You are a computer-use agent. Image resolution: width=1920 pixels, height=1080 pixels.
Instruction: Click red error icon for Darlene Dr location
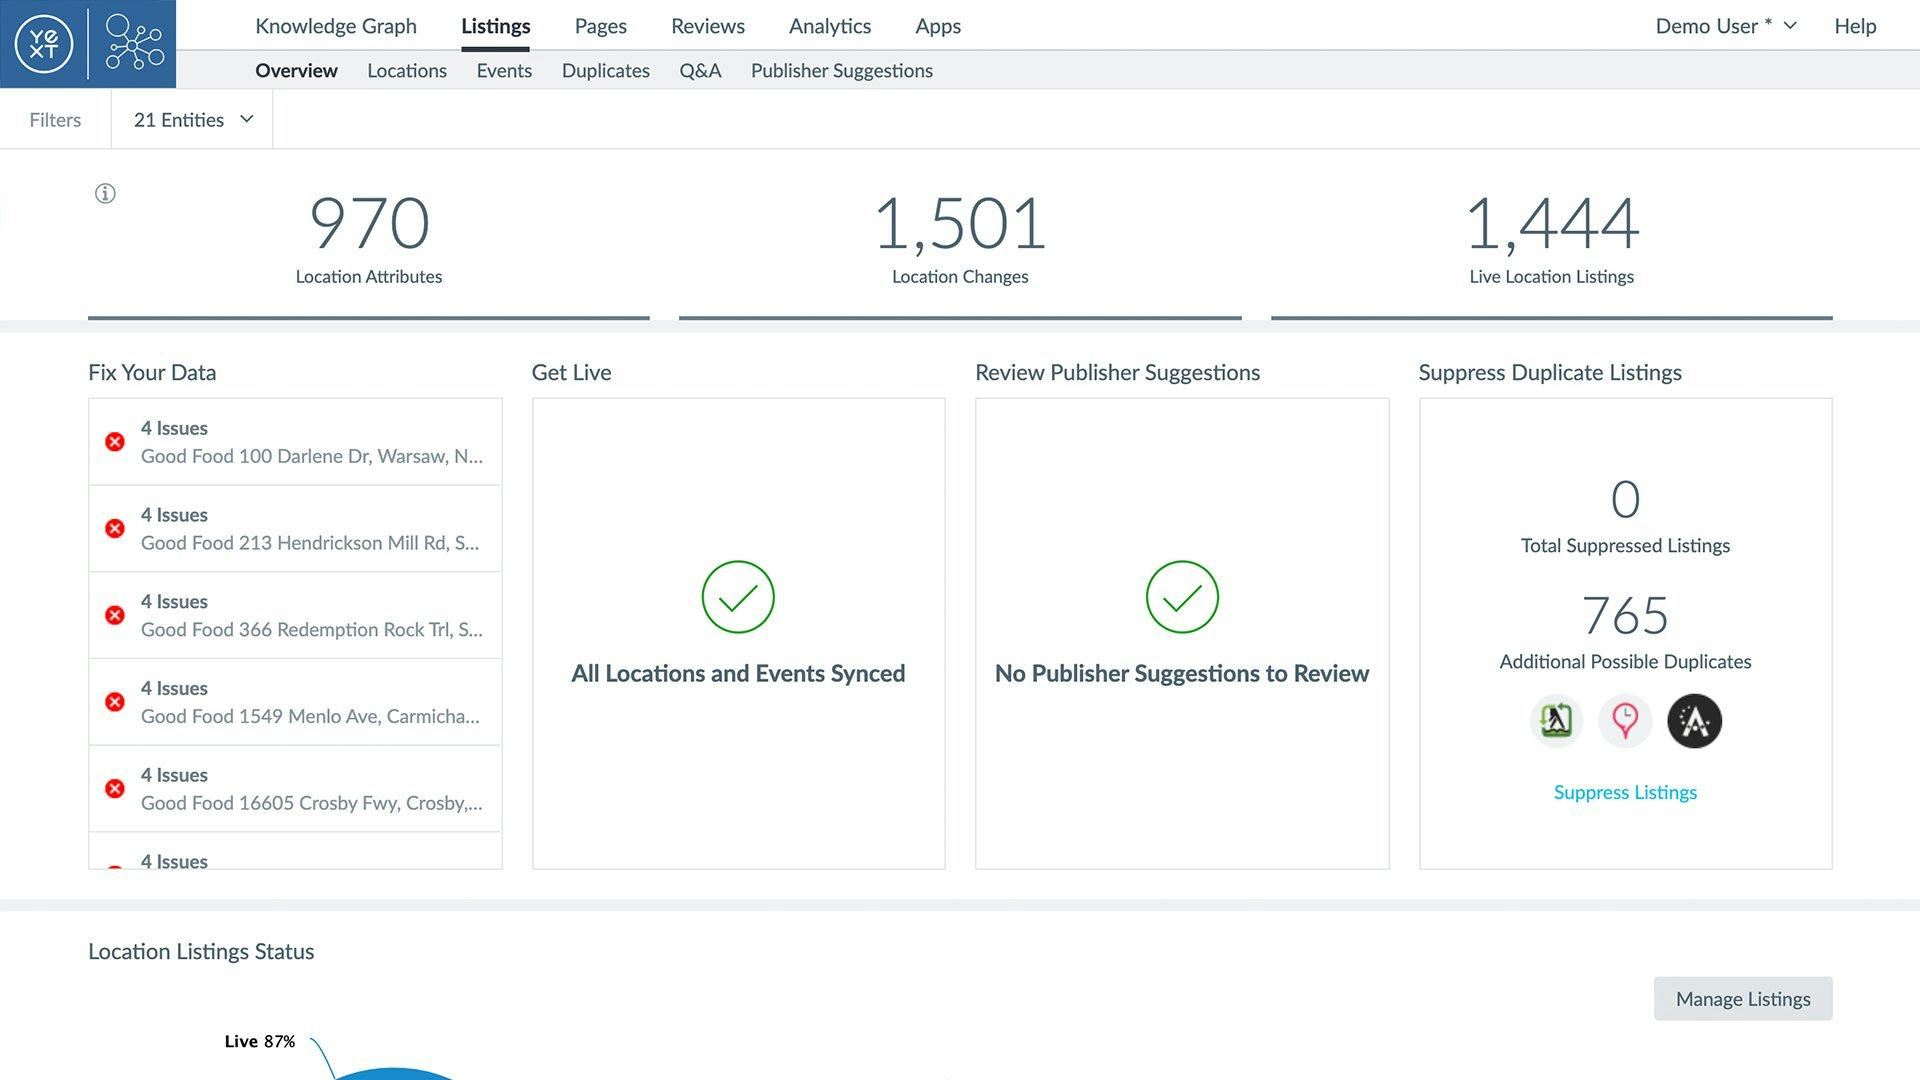click(x=115, y=442)
